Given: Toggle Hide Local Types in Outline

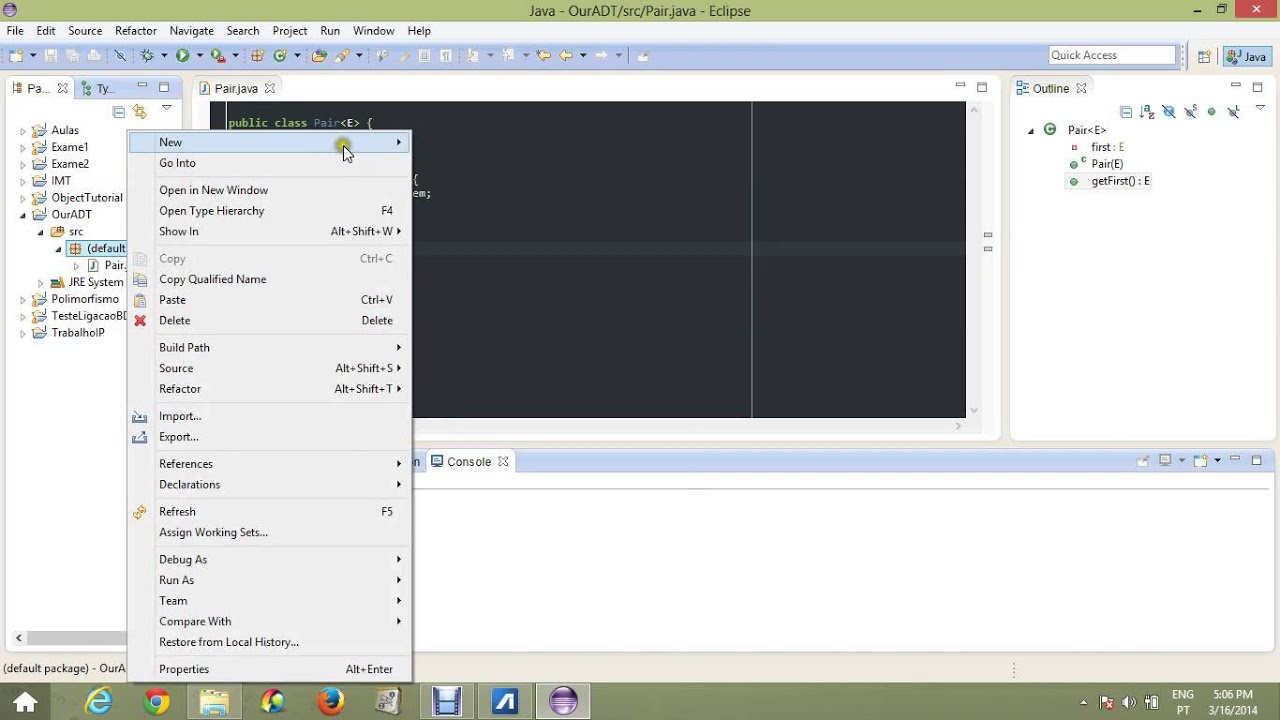Looking at the screenshot, I should tap(1233, 112).
